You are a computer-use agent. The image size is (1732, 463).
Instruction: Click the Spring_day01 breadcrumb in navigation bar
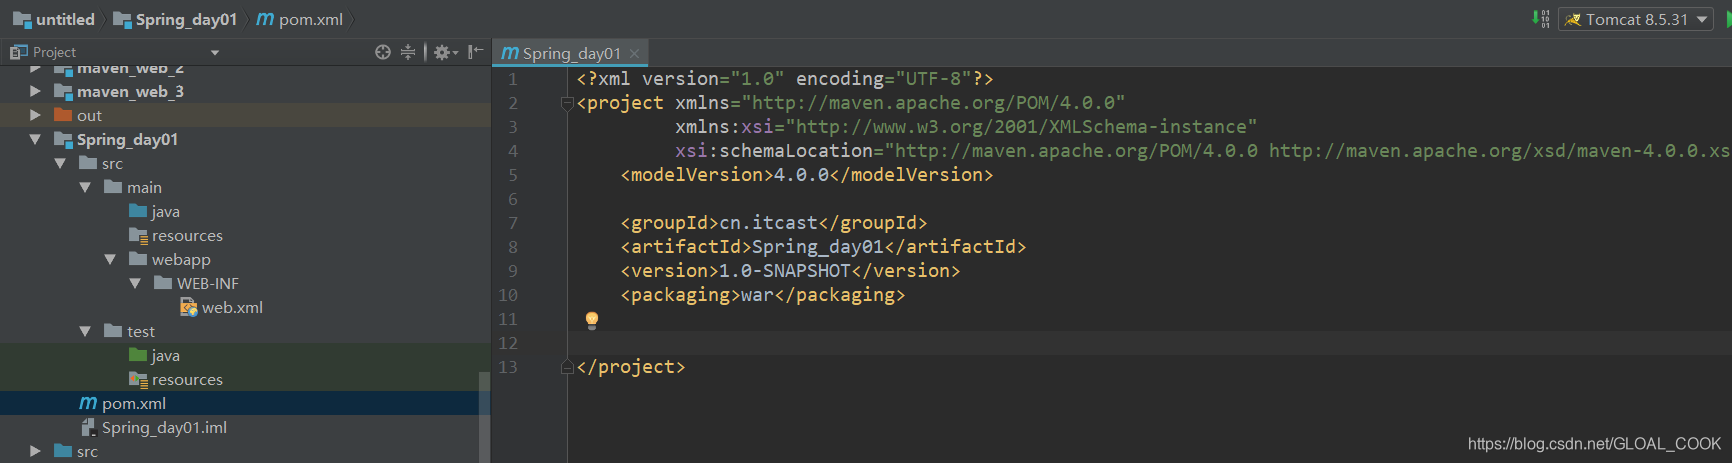175,19
